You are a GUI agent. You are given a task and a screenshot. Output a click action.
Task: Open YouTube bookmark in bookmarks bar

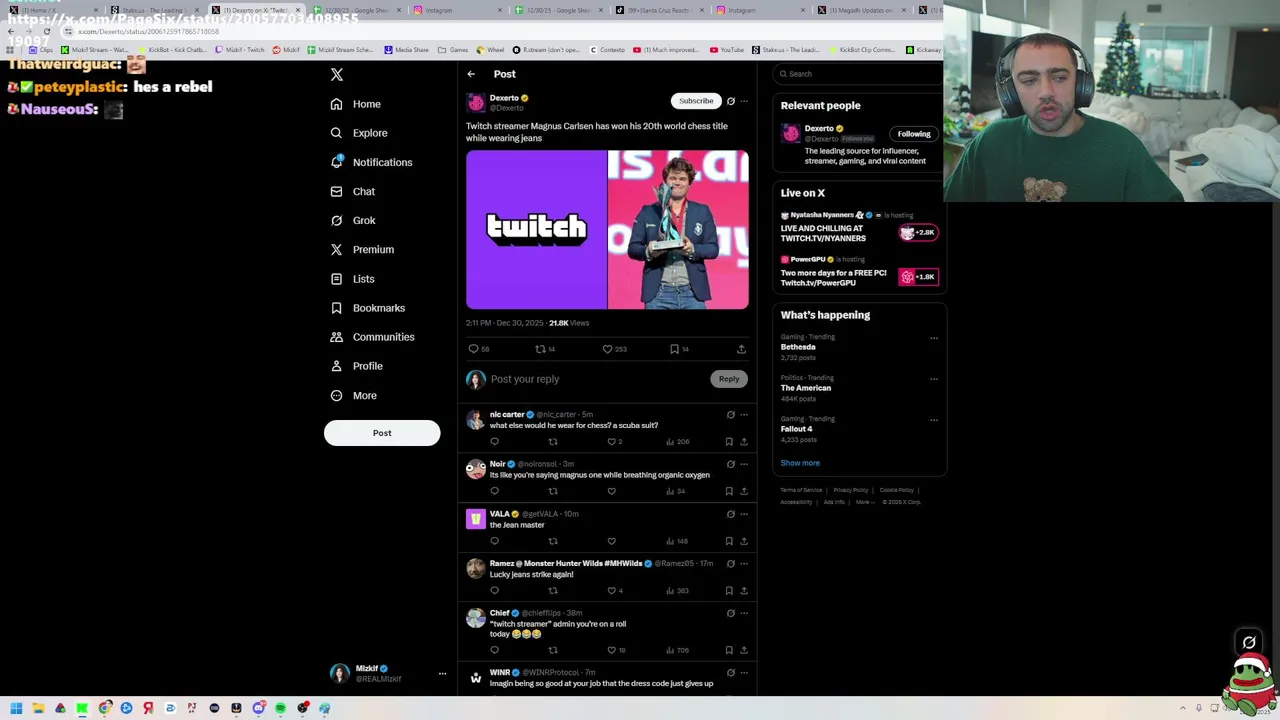pos(727,50)
